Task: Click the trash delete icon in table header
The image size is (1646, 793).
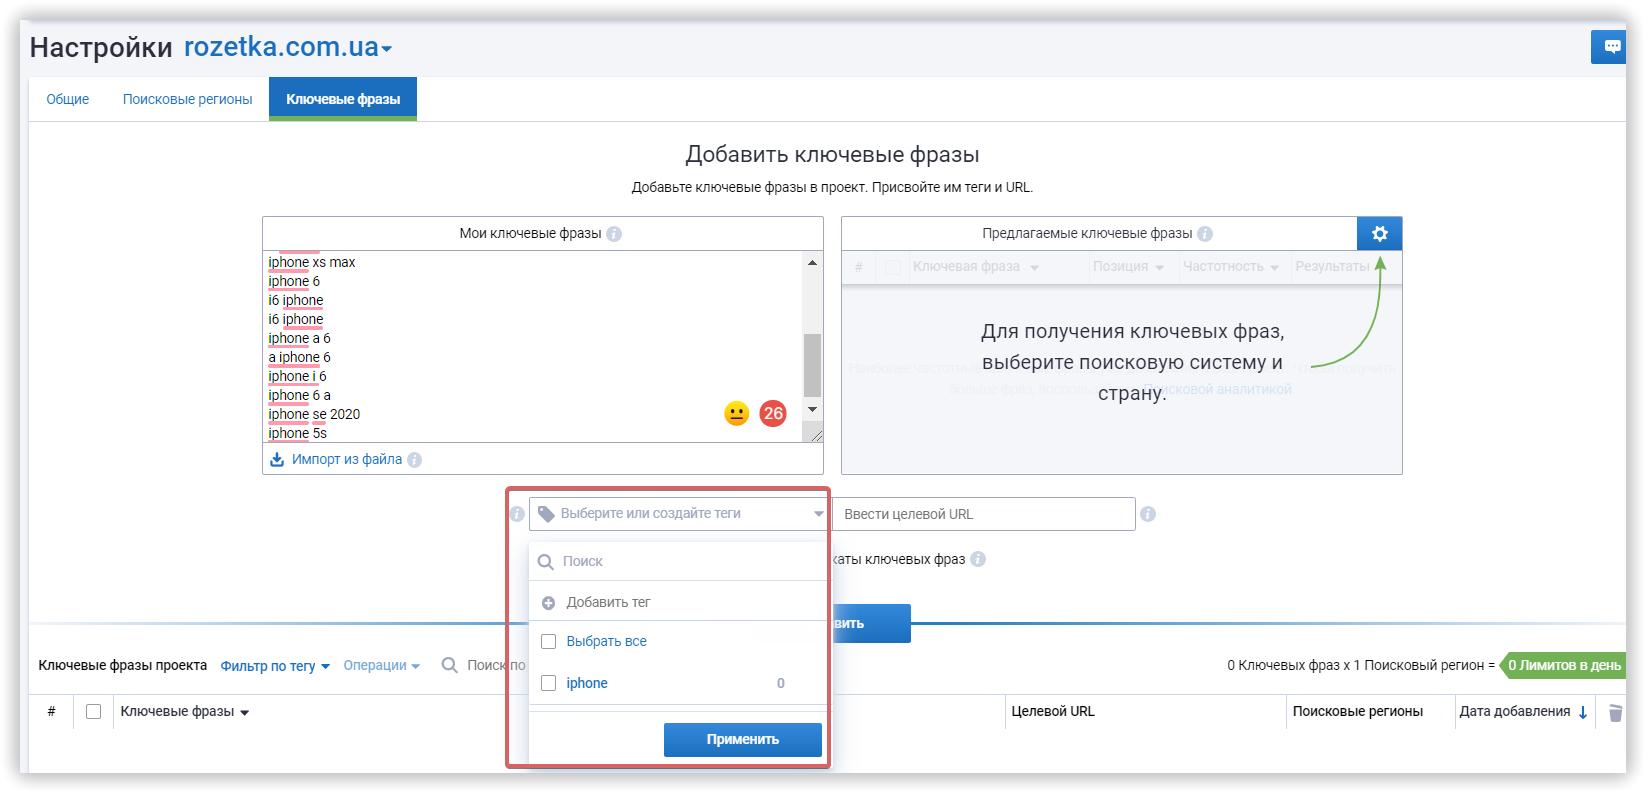Action: pos(1615,713)
